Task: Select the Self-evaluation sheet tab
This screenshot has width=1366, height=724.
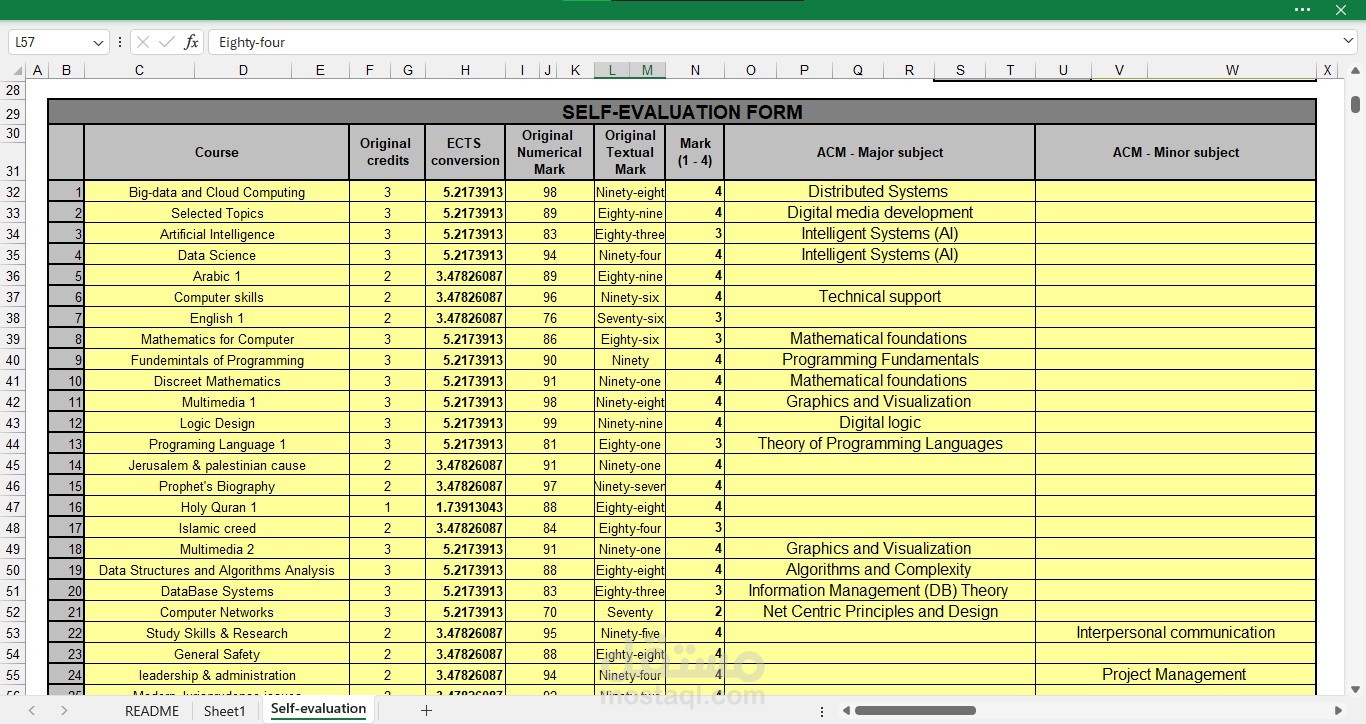Action: pyautogui.click(x=318, y=708)
